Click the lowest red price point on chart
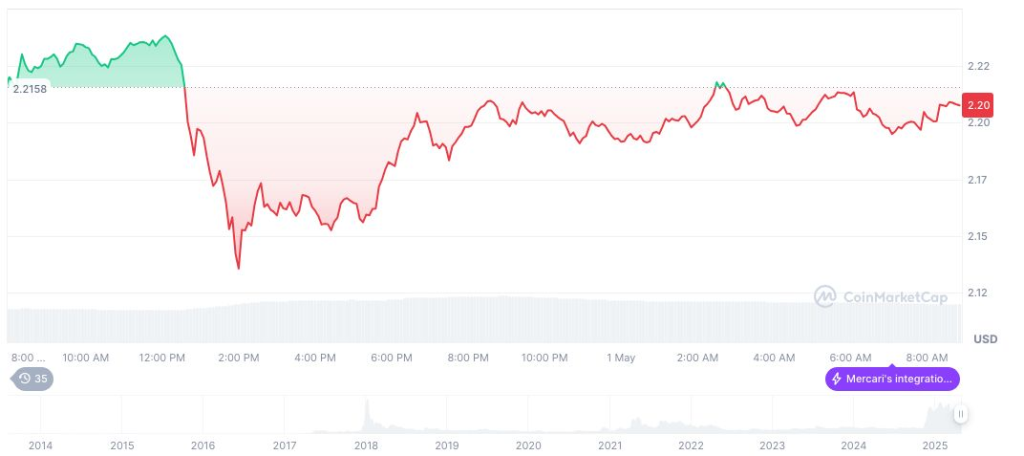1024x456 pixels. (x=238, y=268)
